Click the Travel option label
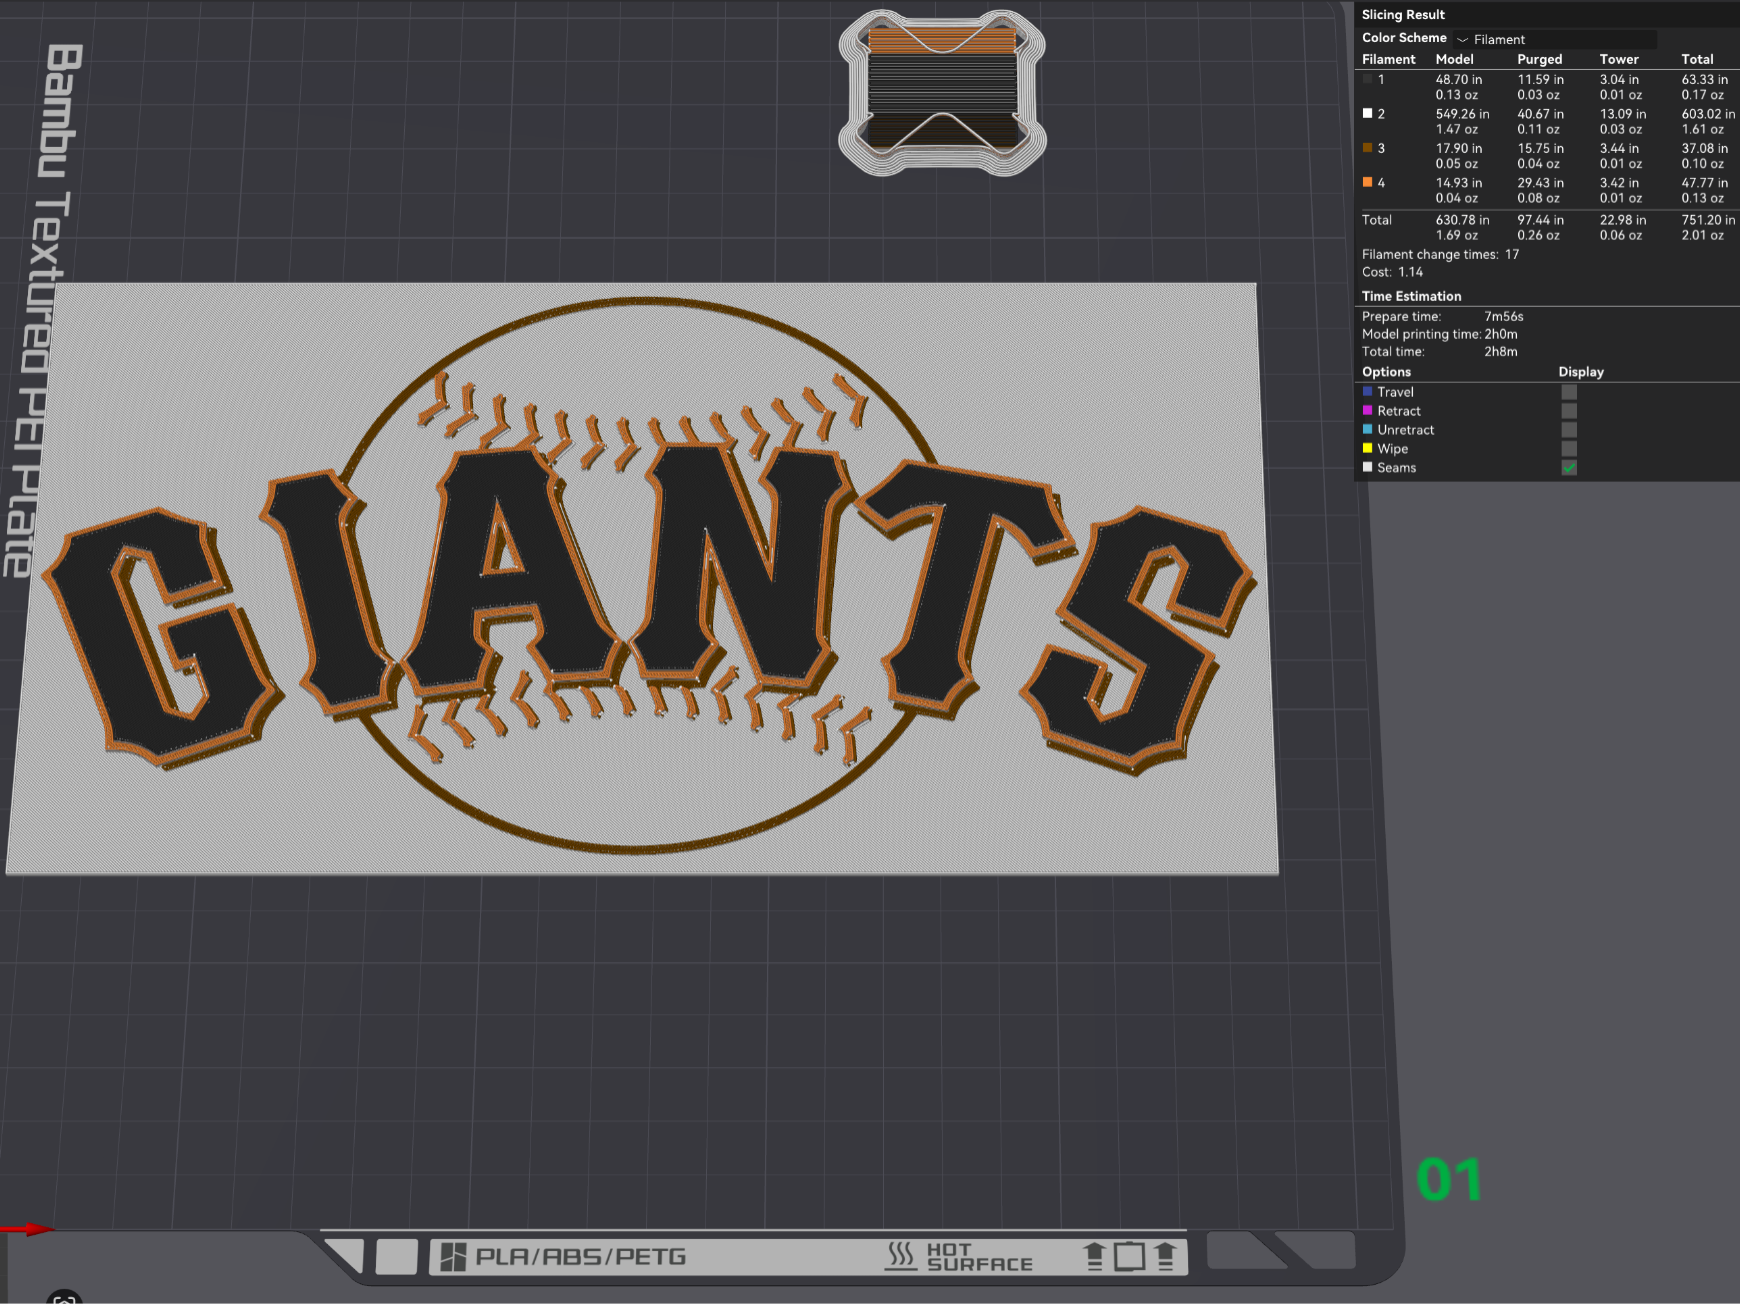The width and height of the screenshot is (1740, 1305). coord(1395,393)
